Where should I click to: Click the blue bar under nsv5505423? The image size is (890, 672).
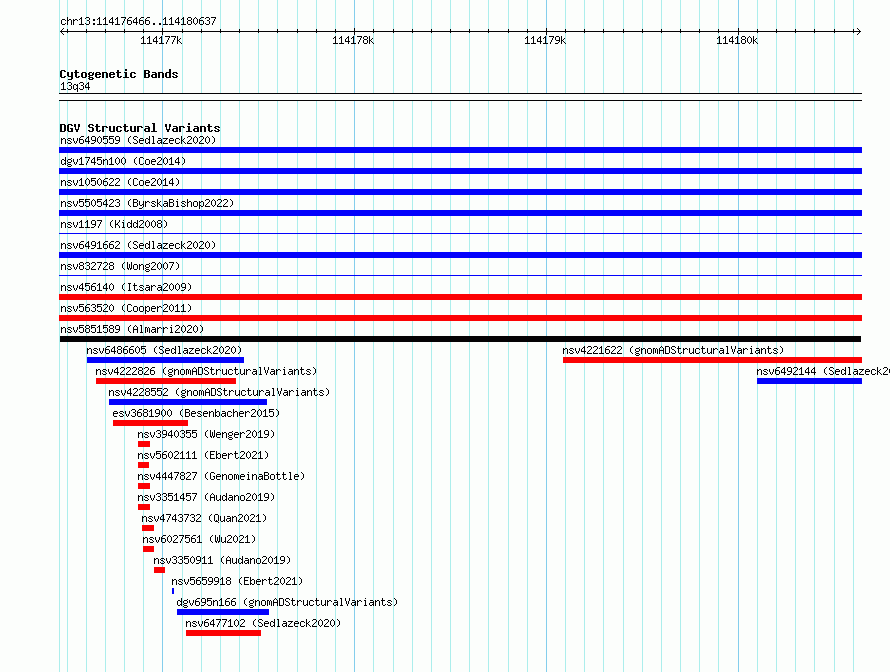(460, 213)
